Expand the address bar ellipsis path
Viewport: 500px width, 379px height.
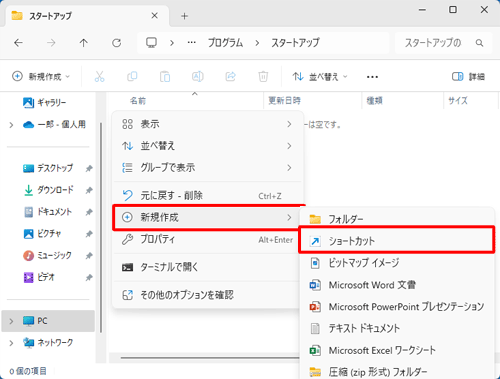pos(192,43)
